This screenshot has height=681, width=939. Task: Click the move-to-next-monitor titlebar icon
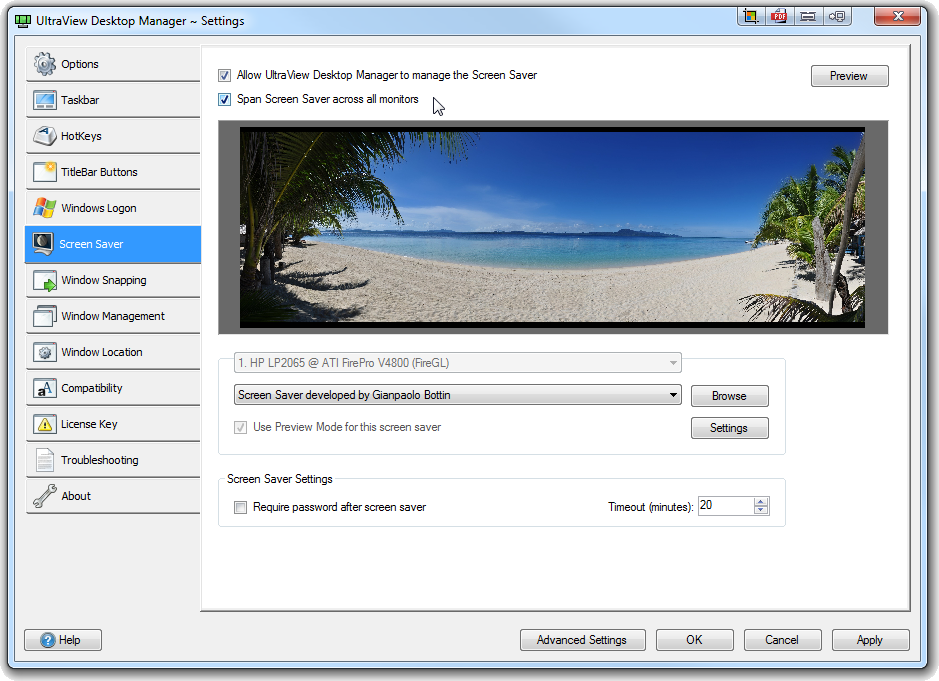(x=837, y=16)
